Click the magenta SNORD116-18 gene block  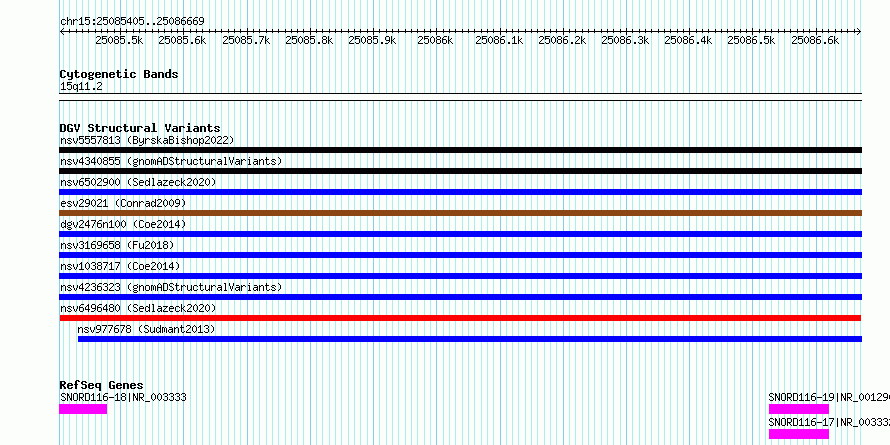pyautogui.click(x=83, y=409)
